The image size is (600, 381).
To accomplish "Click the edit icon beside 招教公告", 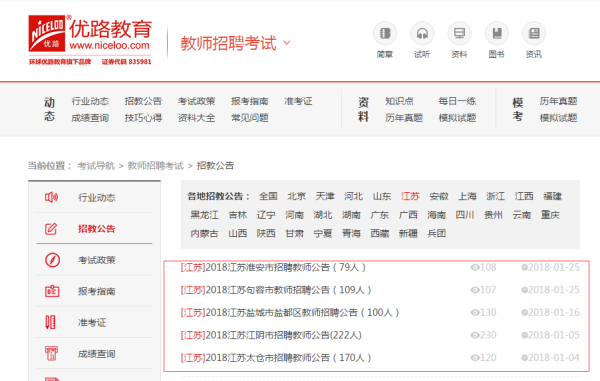I will (51, 229).
